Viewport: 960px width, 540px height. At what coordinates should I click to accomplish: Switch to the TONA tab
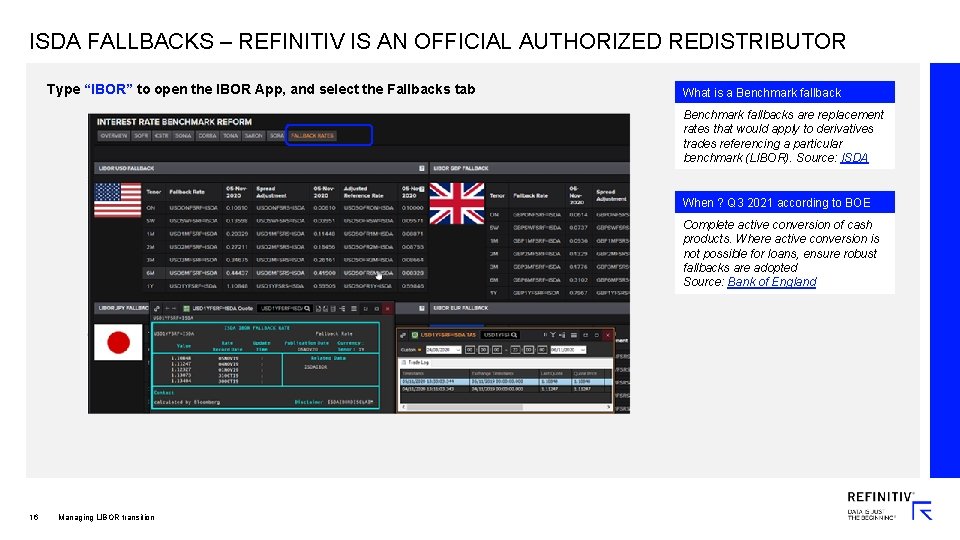pyautogui.click(x=230, y=136)
